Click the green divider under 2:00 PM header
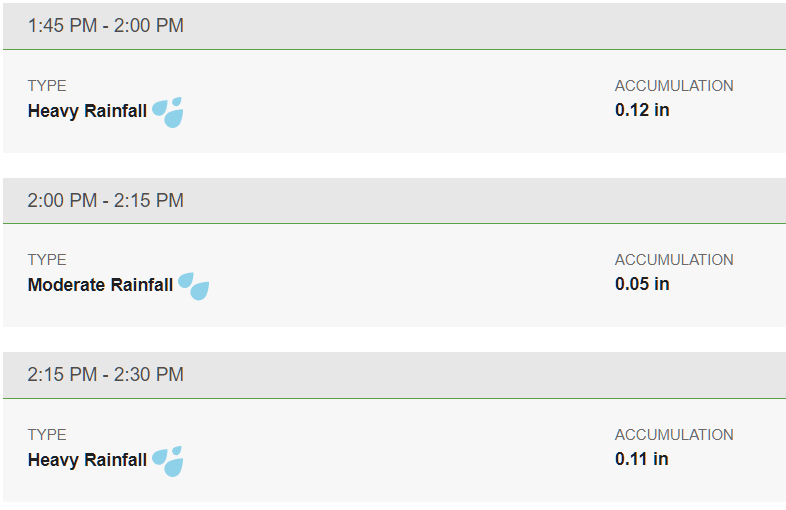Image resolution: width=786 pixels, height=510 pixels. (x=395, y=224)
